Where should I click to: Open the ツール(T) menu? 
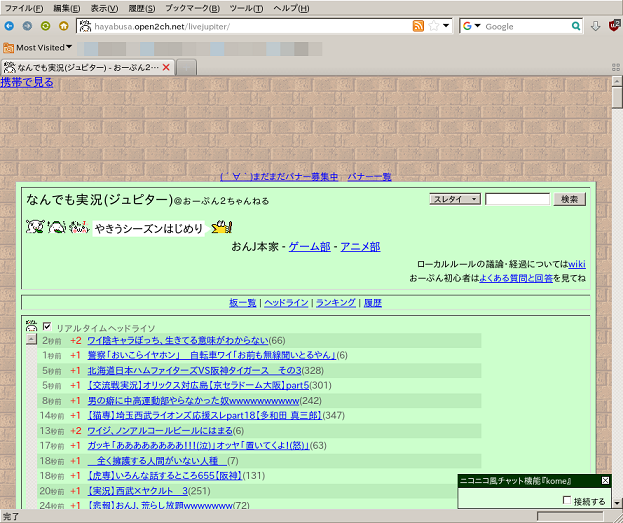coord(246,8)
